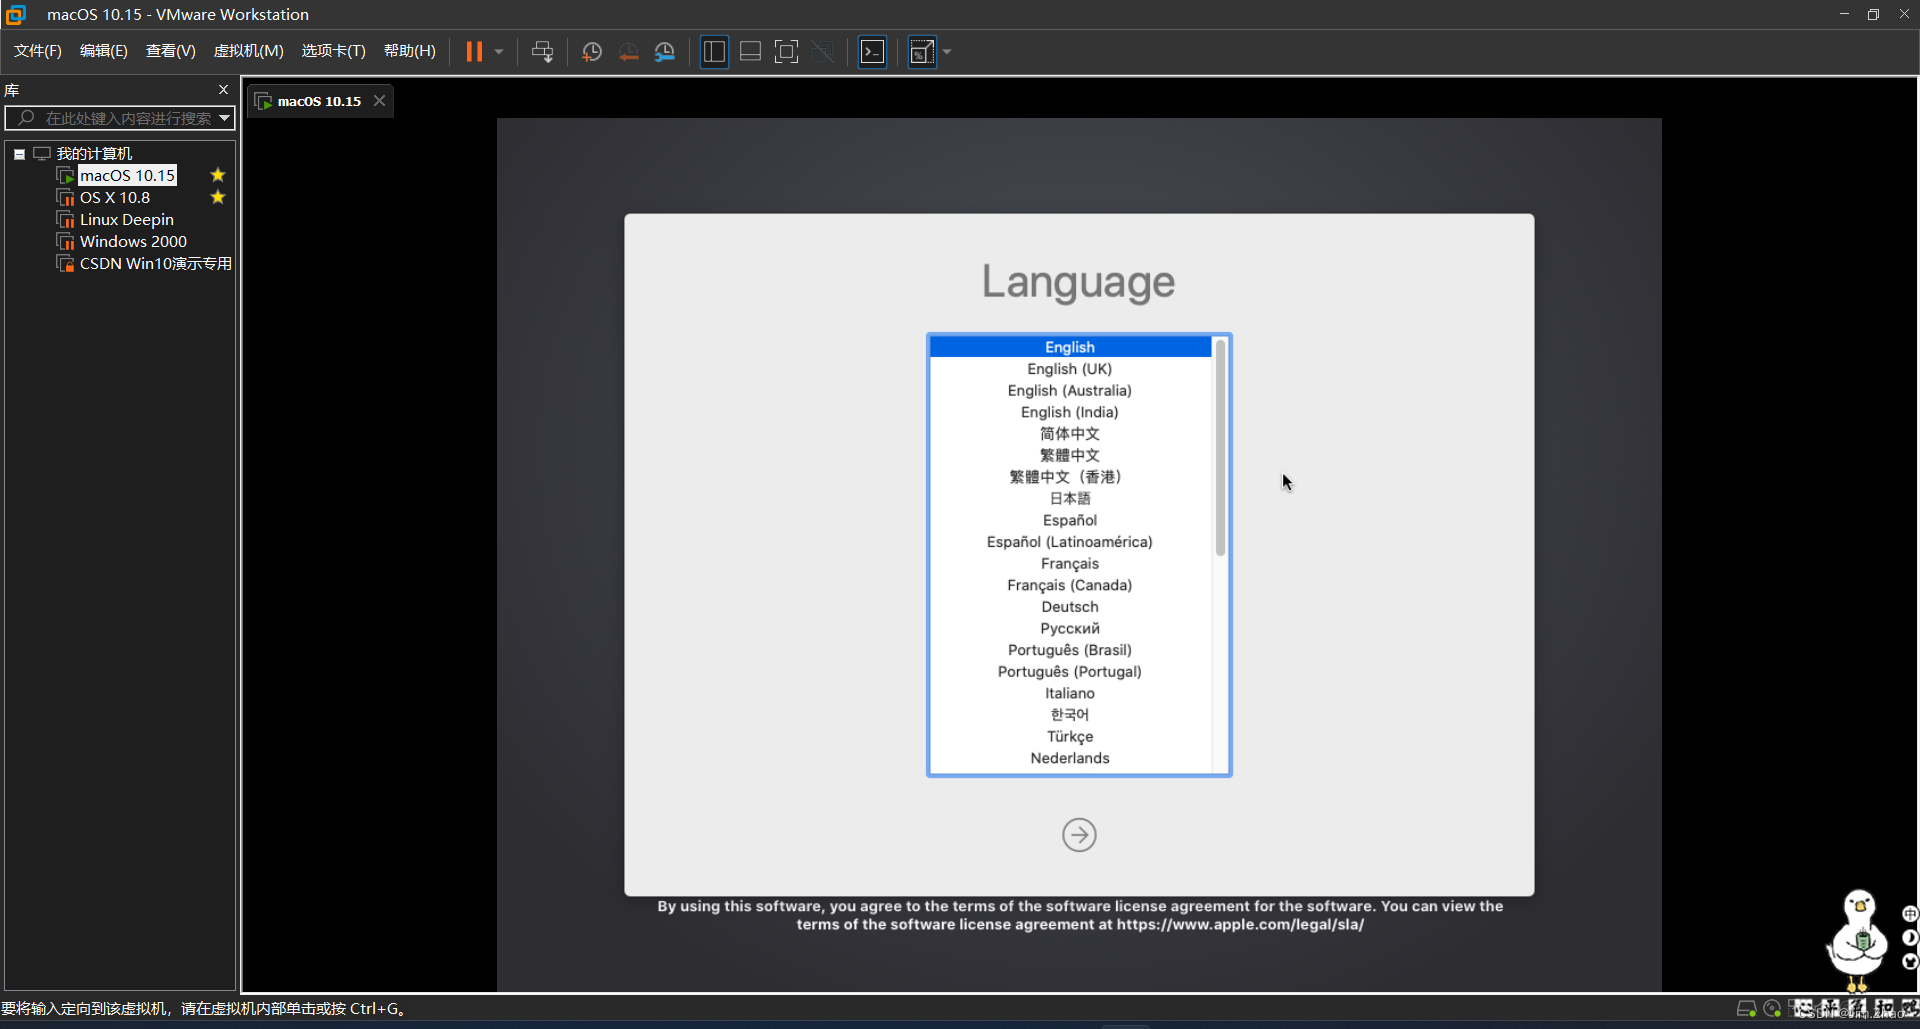Close the macOS 10.15 tab
This screenshot has height=1029, width=1920.
point(379,101)
